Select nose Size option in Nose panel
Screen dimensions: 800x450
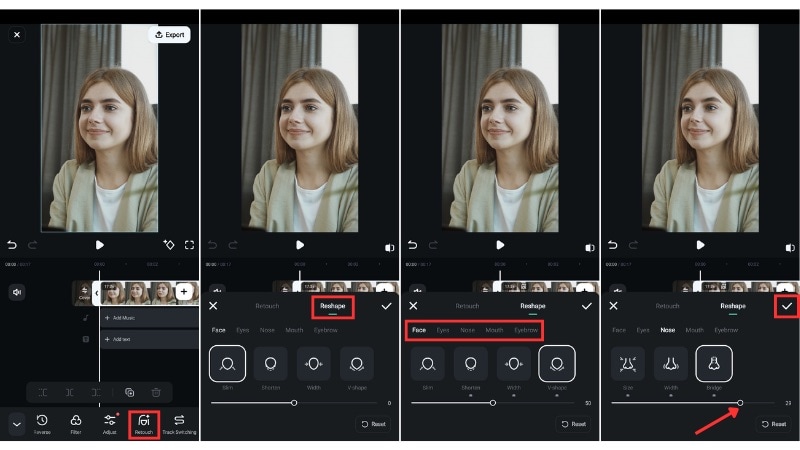[x=628, y=364]
